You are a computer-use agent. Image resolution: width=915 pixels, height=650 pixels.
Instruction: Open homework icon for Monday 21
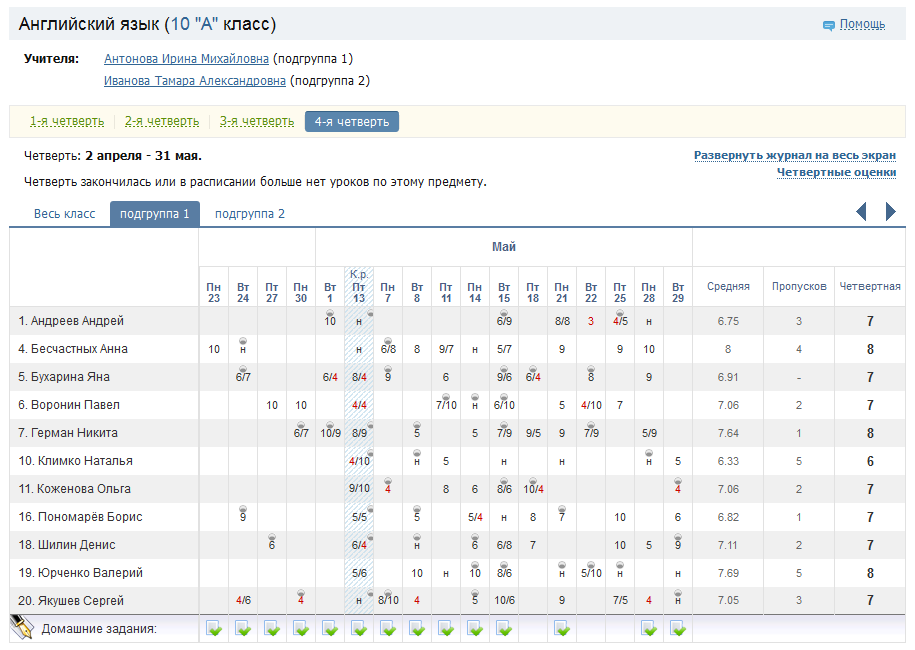click(562, 629)
